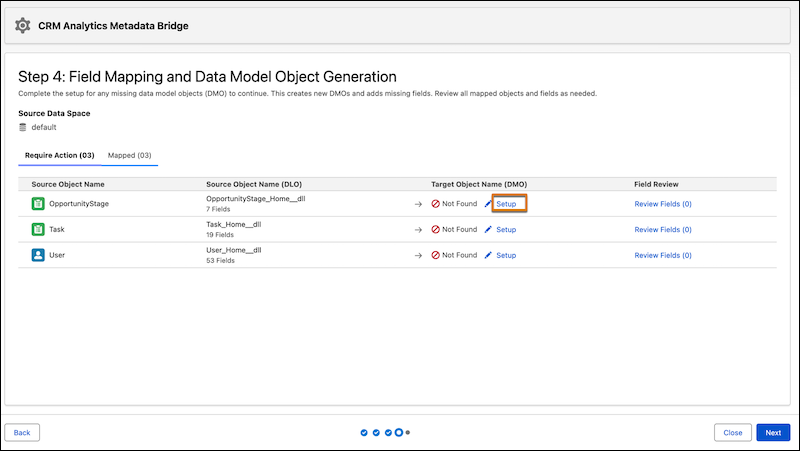Click the CRM Analytics Metadata Bridge title
Image resolution: width=800 pixels, height=451 pixels.
(113, 26)
